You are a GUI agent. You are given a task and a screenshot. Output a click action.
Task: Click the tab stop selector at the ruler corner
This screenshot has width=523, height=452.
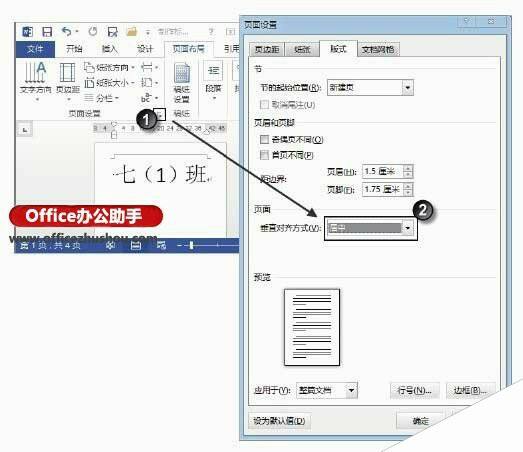click(x=25, y=130)
